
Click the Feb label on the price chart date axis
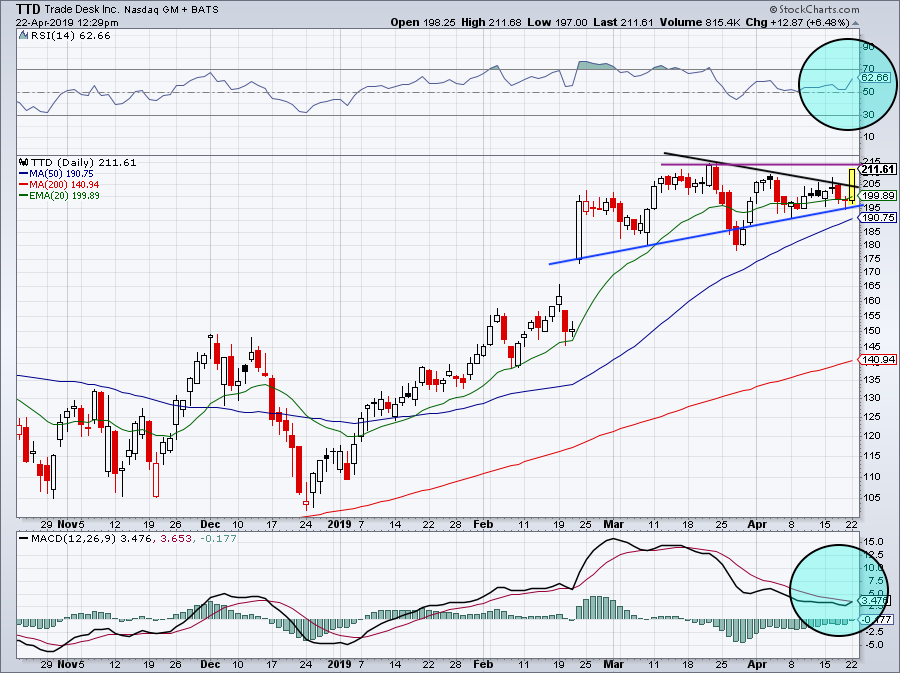click(x=483, y=524)
